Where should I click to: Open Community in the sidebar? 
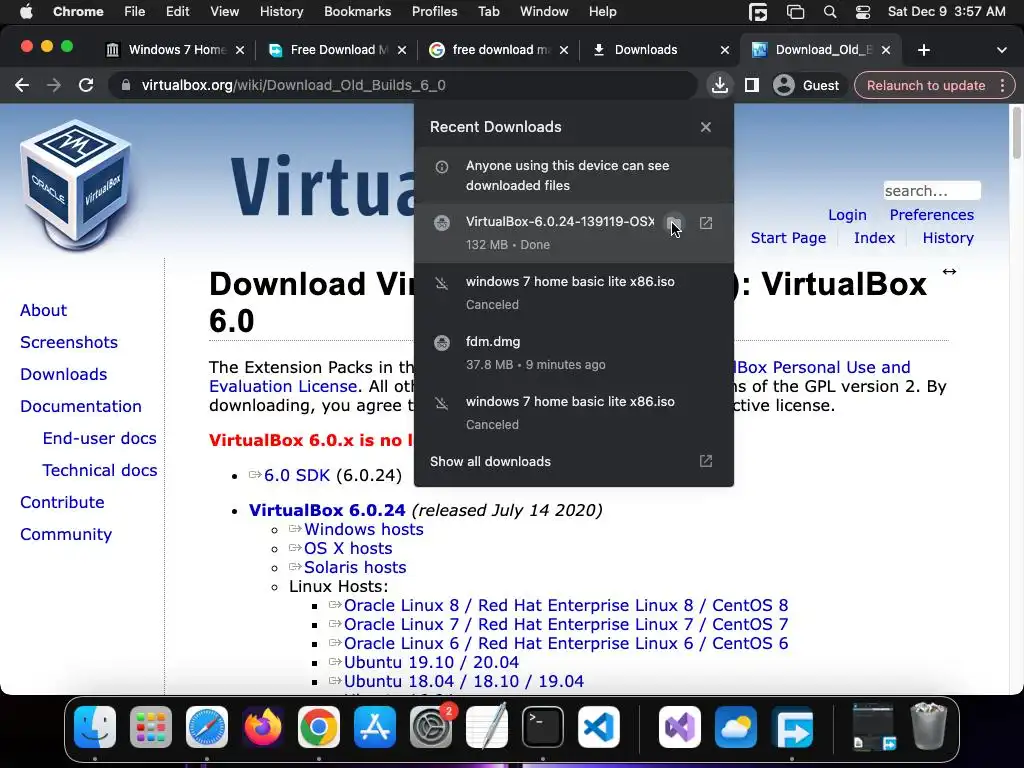[66, 534]
